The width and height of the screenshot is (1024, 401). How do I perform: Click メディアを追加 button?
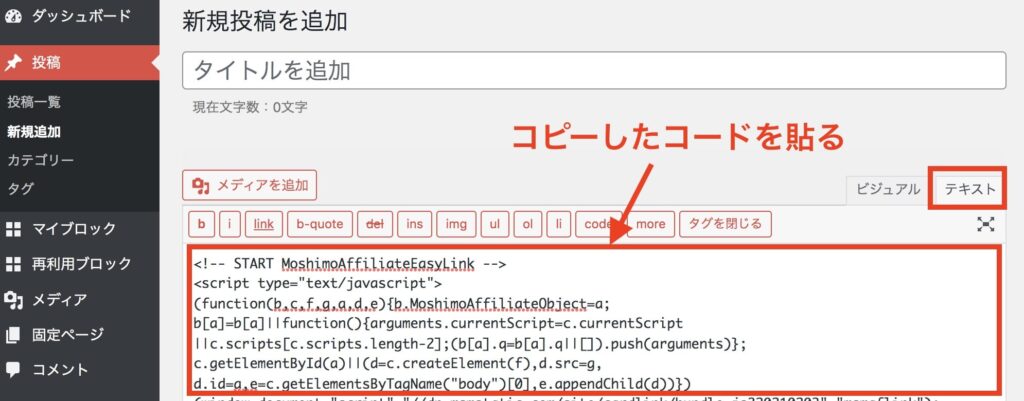249,185
